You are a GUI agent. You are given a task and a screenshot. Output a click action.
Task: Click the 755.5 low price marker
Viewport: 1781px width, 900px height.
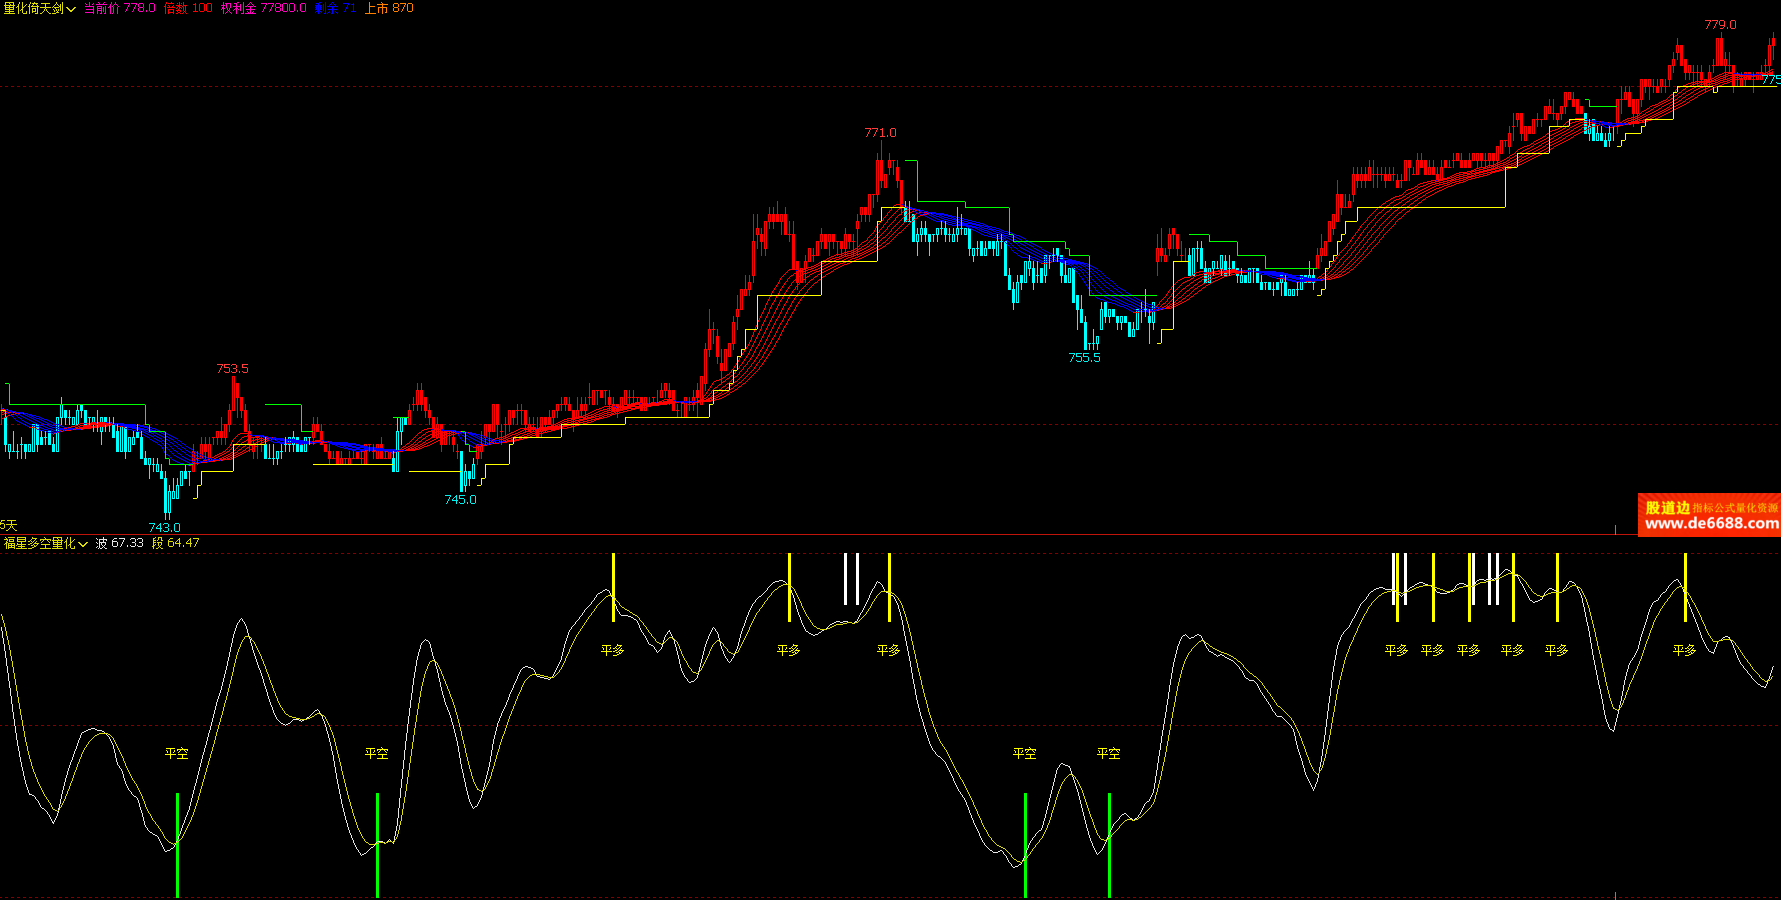(x=1084, y=357)
